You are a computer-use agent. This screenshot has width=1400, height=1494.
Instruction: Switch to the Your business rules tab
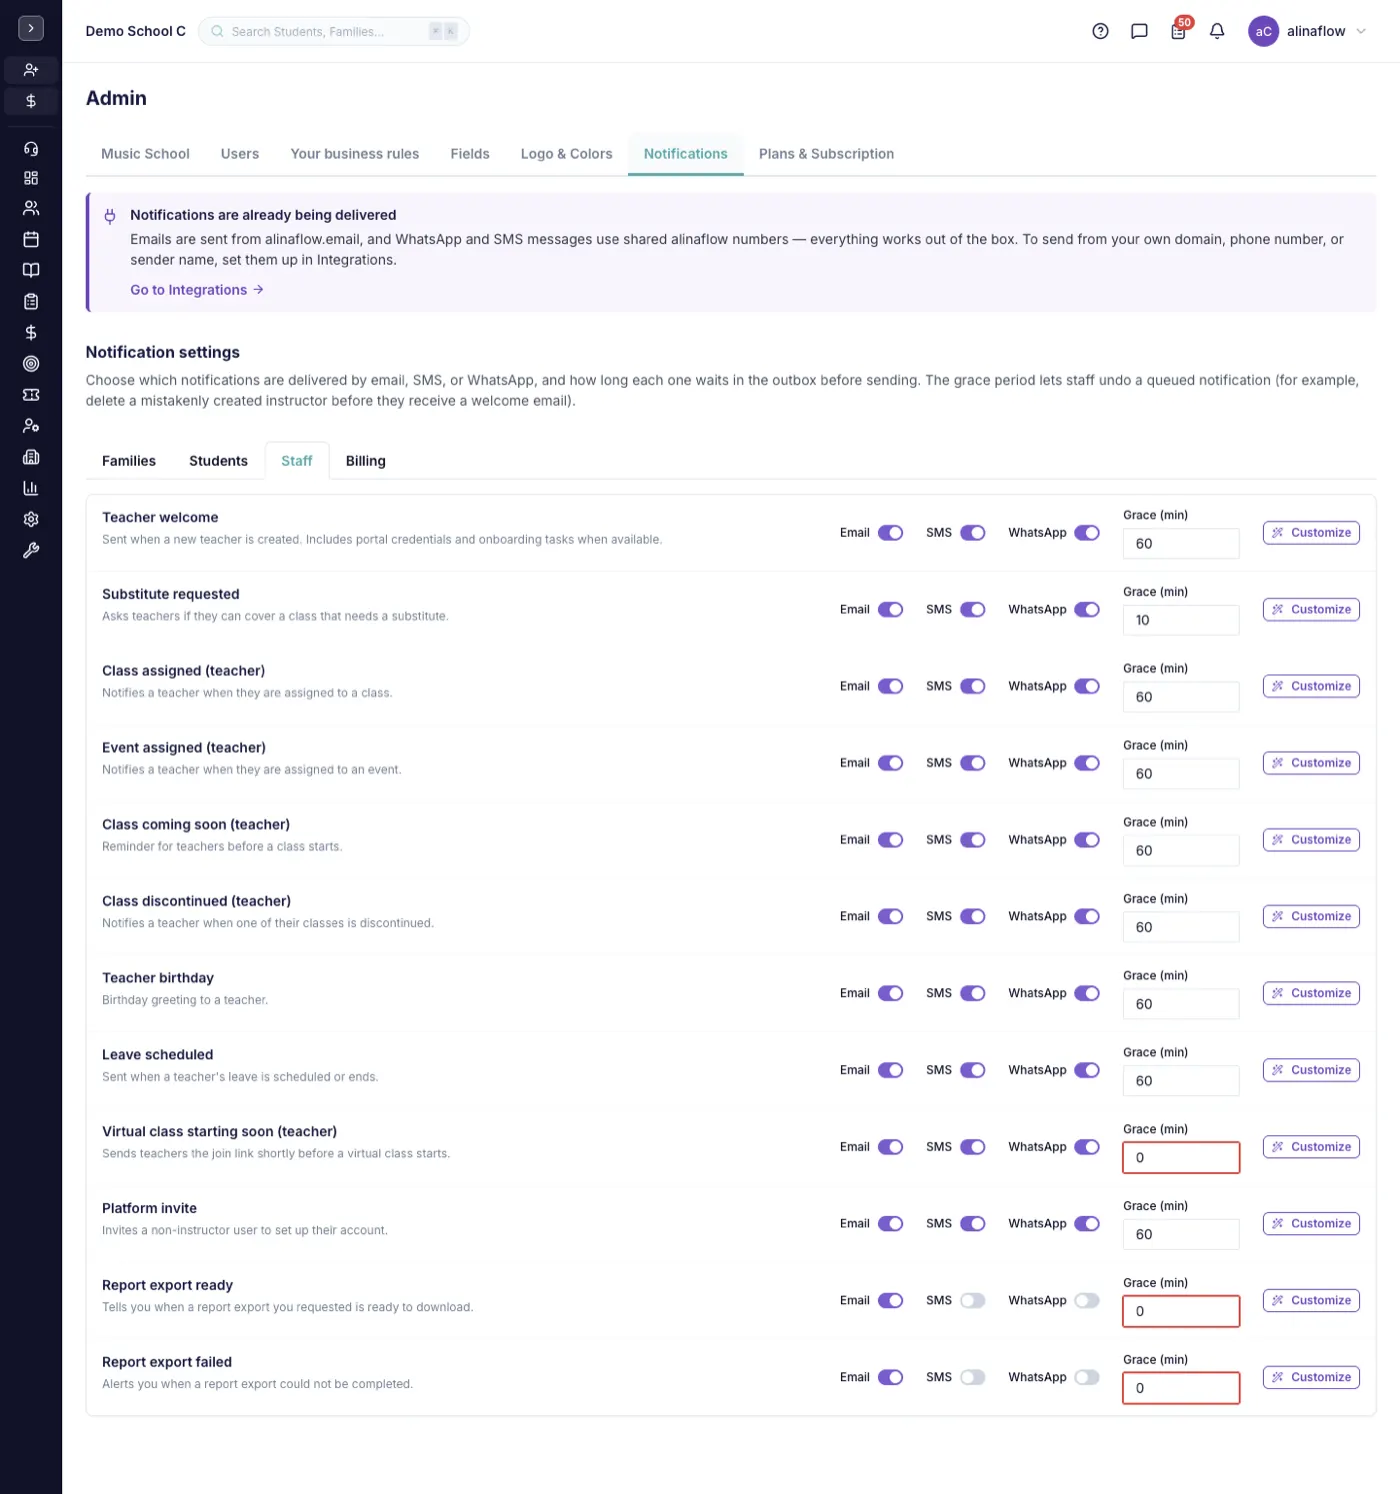[355, 154]
